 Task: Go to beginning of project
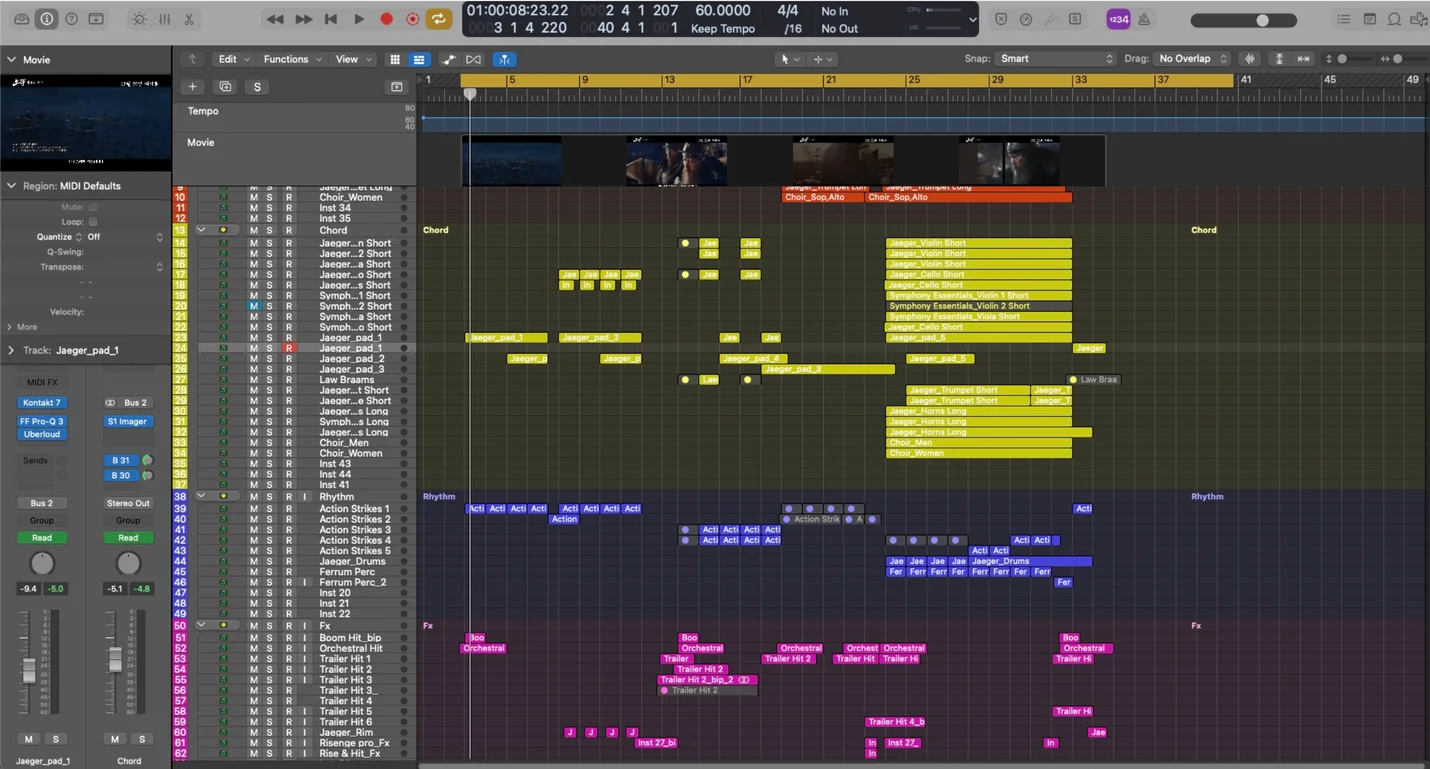[331, 19]
